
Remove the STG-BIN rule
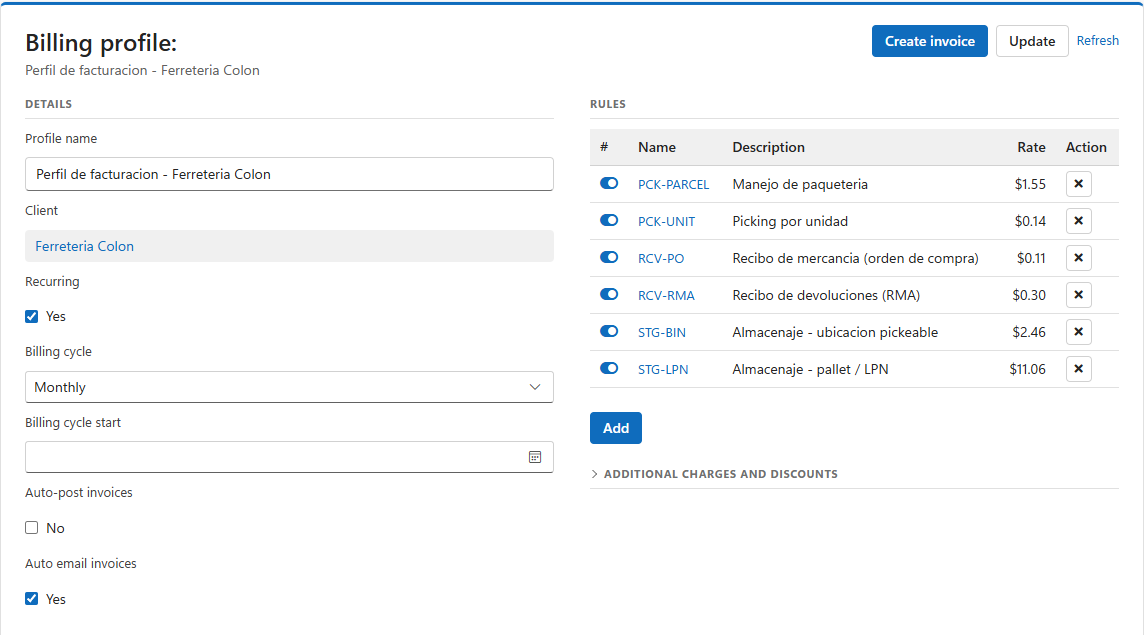[1078, 332]
